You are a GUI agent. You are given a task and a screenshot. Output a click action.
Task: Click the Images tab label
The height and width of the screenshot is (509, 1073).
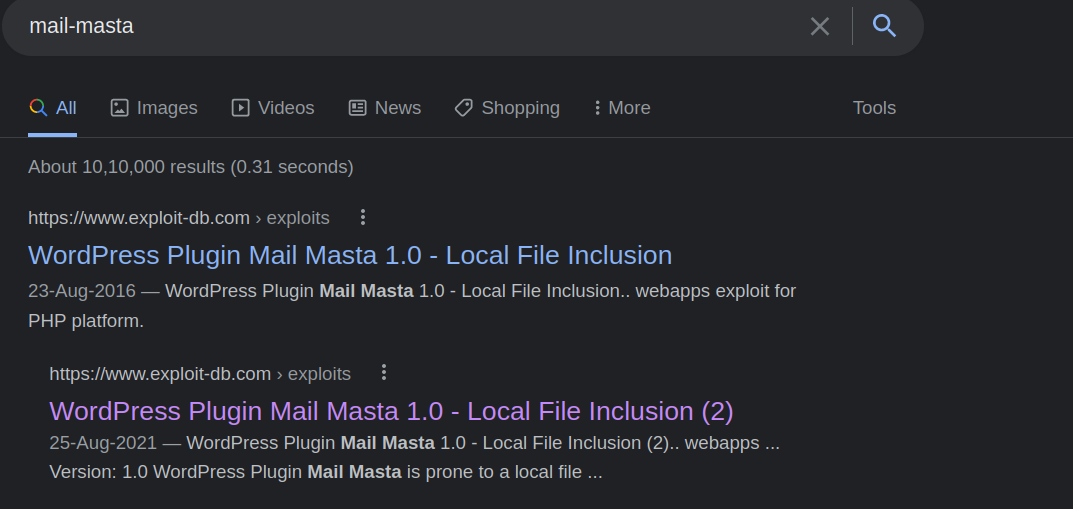167,108
